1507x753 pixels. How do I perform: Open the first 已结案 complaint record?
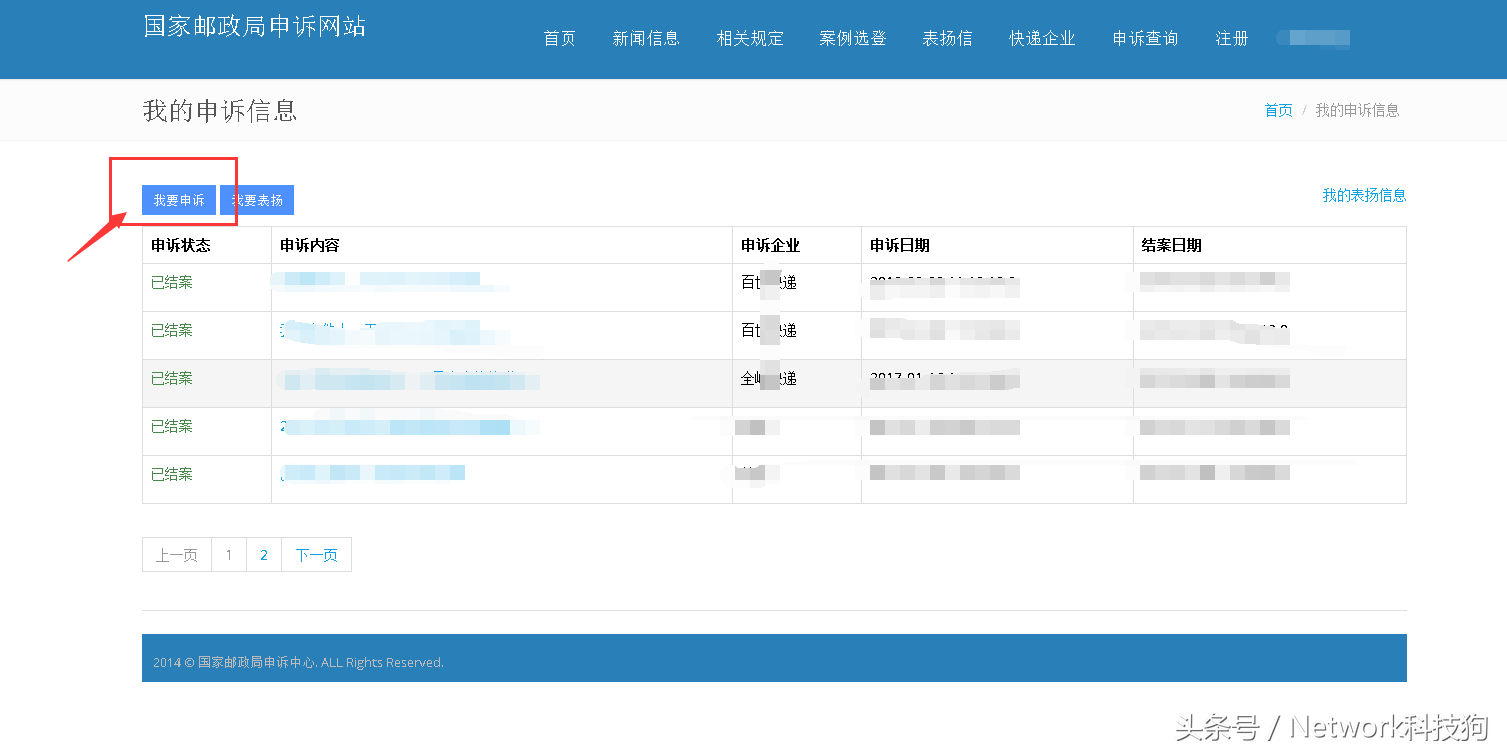[x=171, y=282]
